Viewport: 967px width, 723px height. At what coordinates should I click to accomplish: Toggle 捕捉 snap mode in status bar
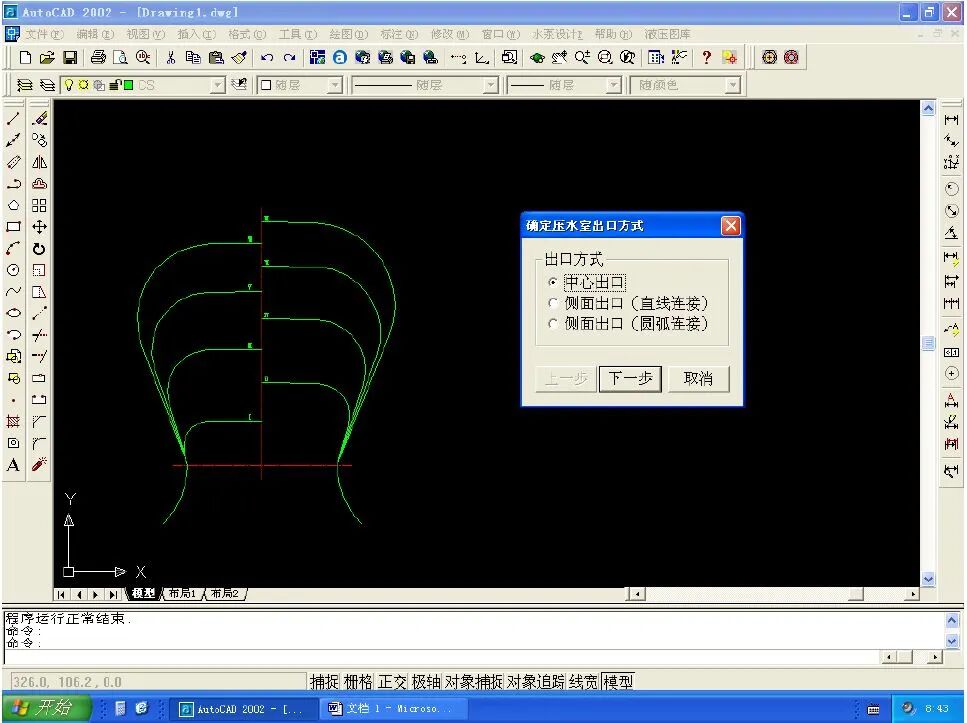click(324, 682)
